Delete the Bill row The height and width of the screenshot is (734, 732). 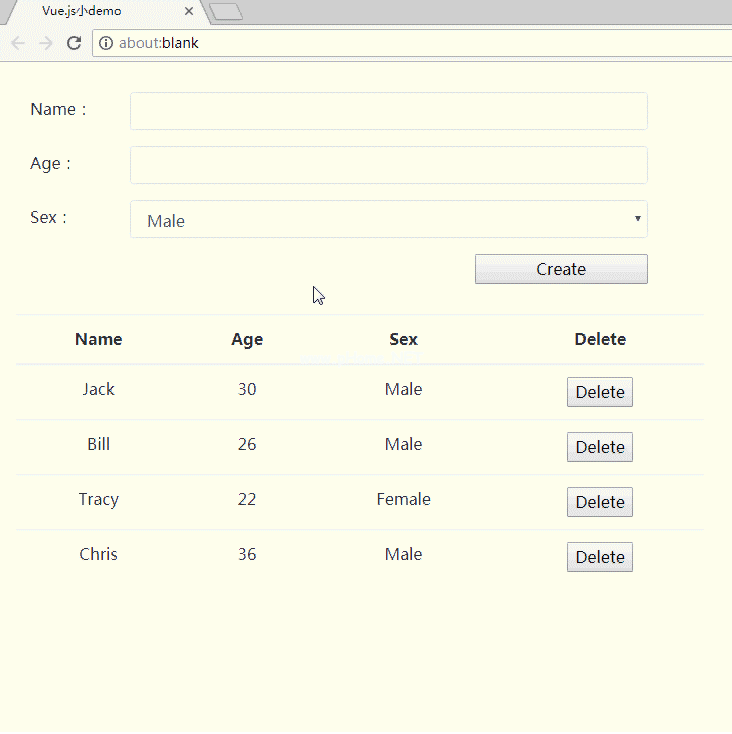coord(600,447)
